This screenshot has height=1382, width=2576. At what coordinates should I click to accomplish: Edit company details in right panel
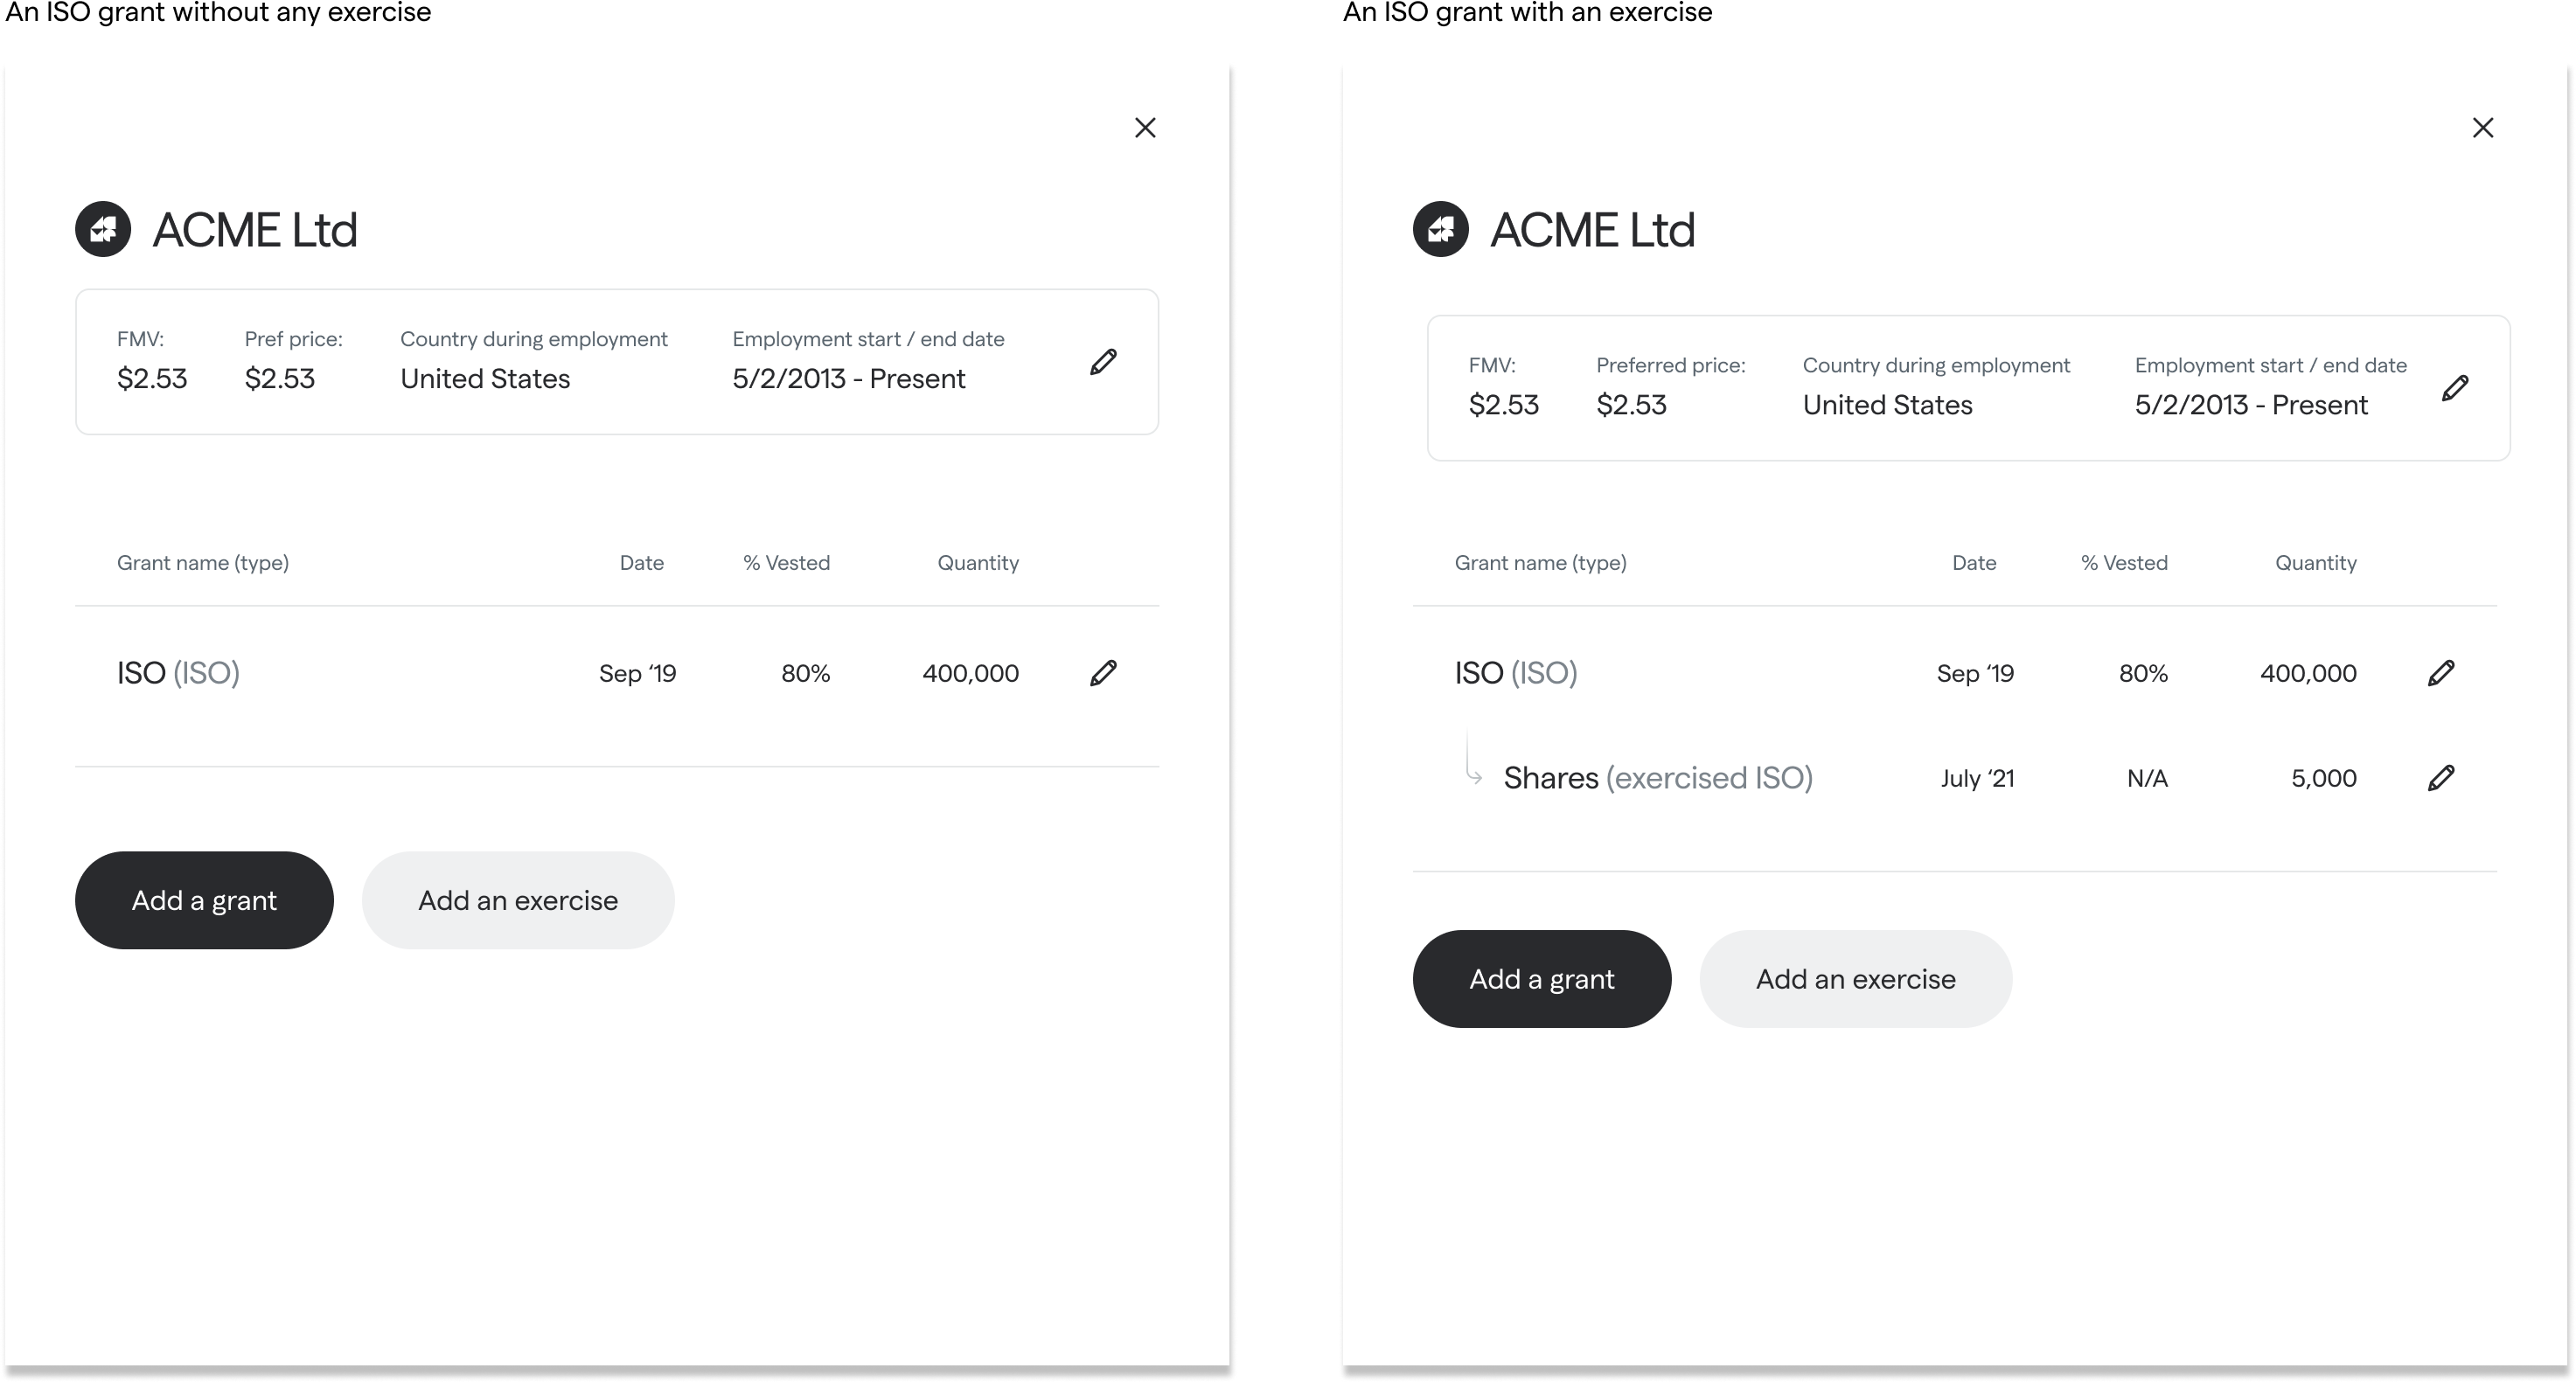coord(2455,388)
